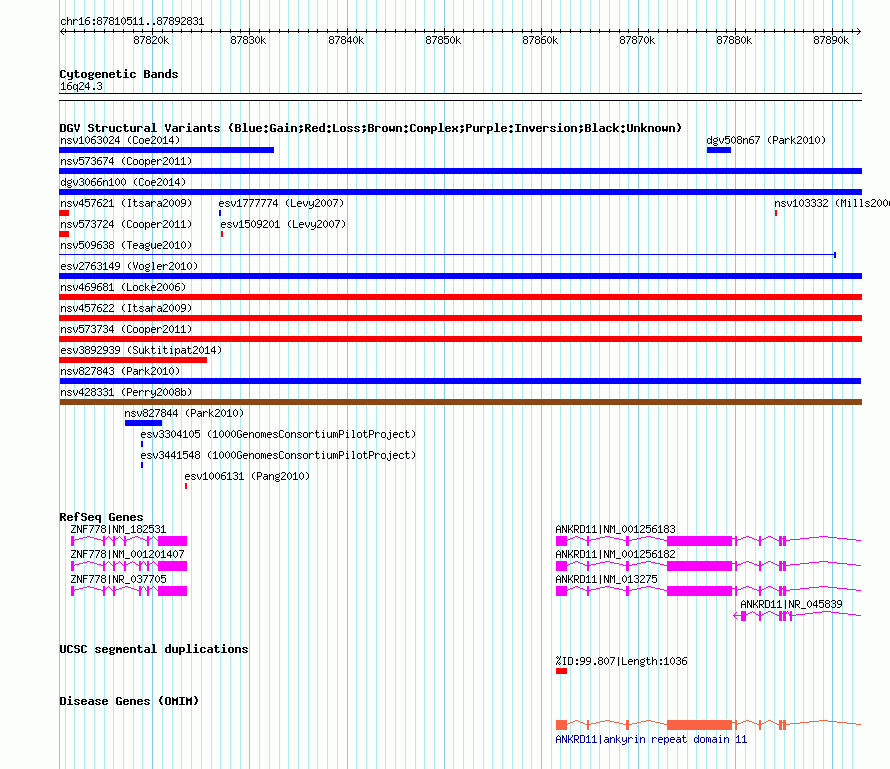890x769 pixels.
Task: Click red bar under esv3892939
Action: click(x=133, y=360)
